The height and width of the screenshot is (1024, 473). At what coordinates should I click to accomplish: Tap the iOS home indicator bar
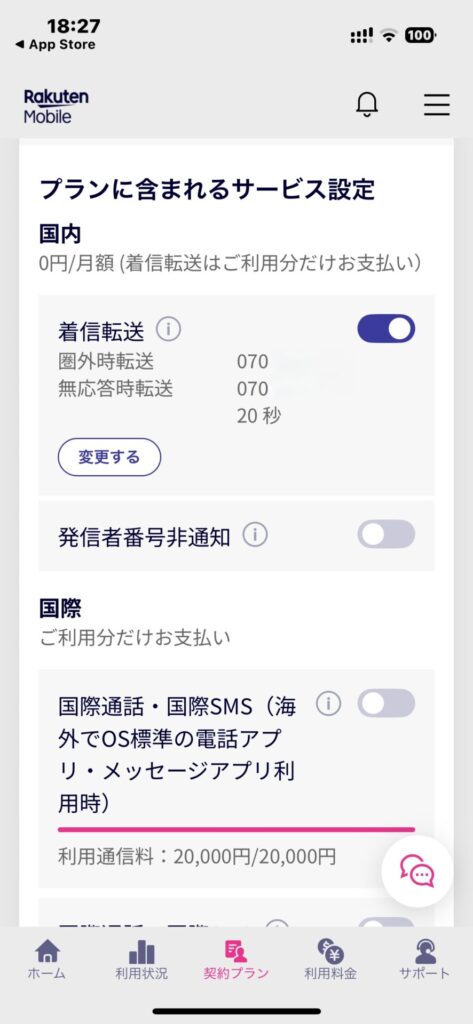click(236, 1011)
